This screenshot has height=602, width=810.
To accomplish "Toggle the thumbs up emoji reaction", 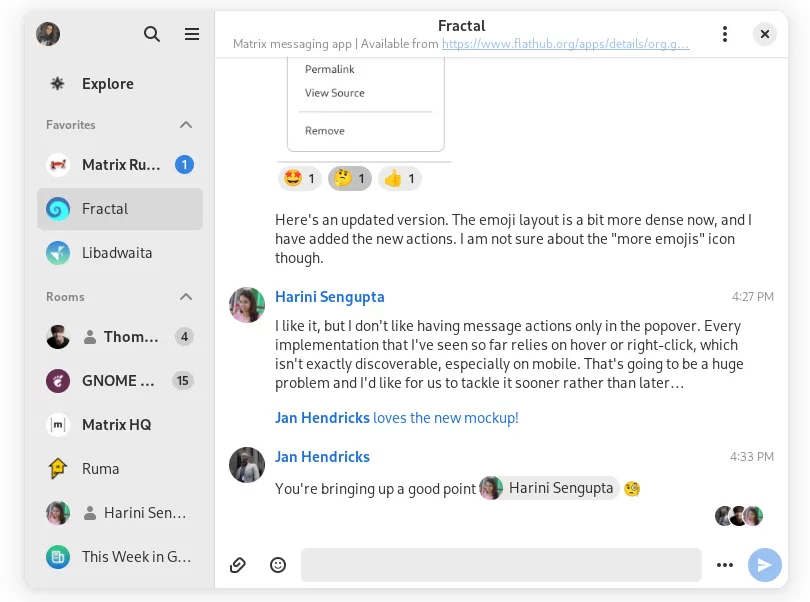I will coord(400,179).
